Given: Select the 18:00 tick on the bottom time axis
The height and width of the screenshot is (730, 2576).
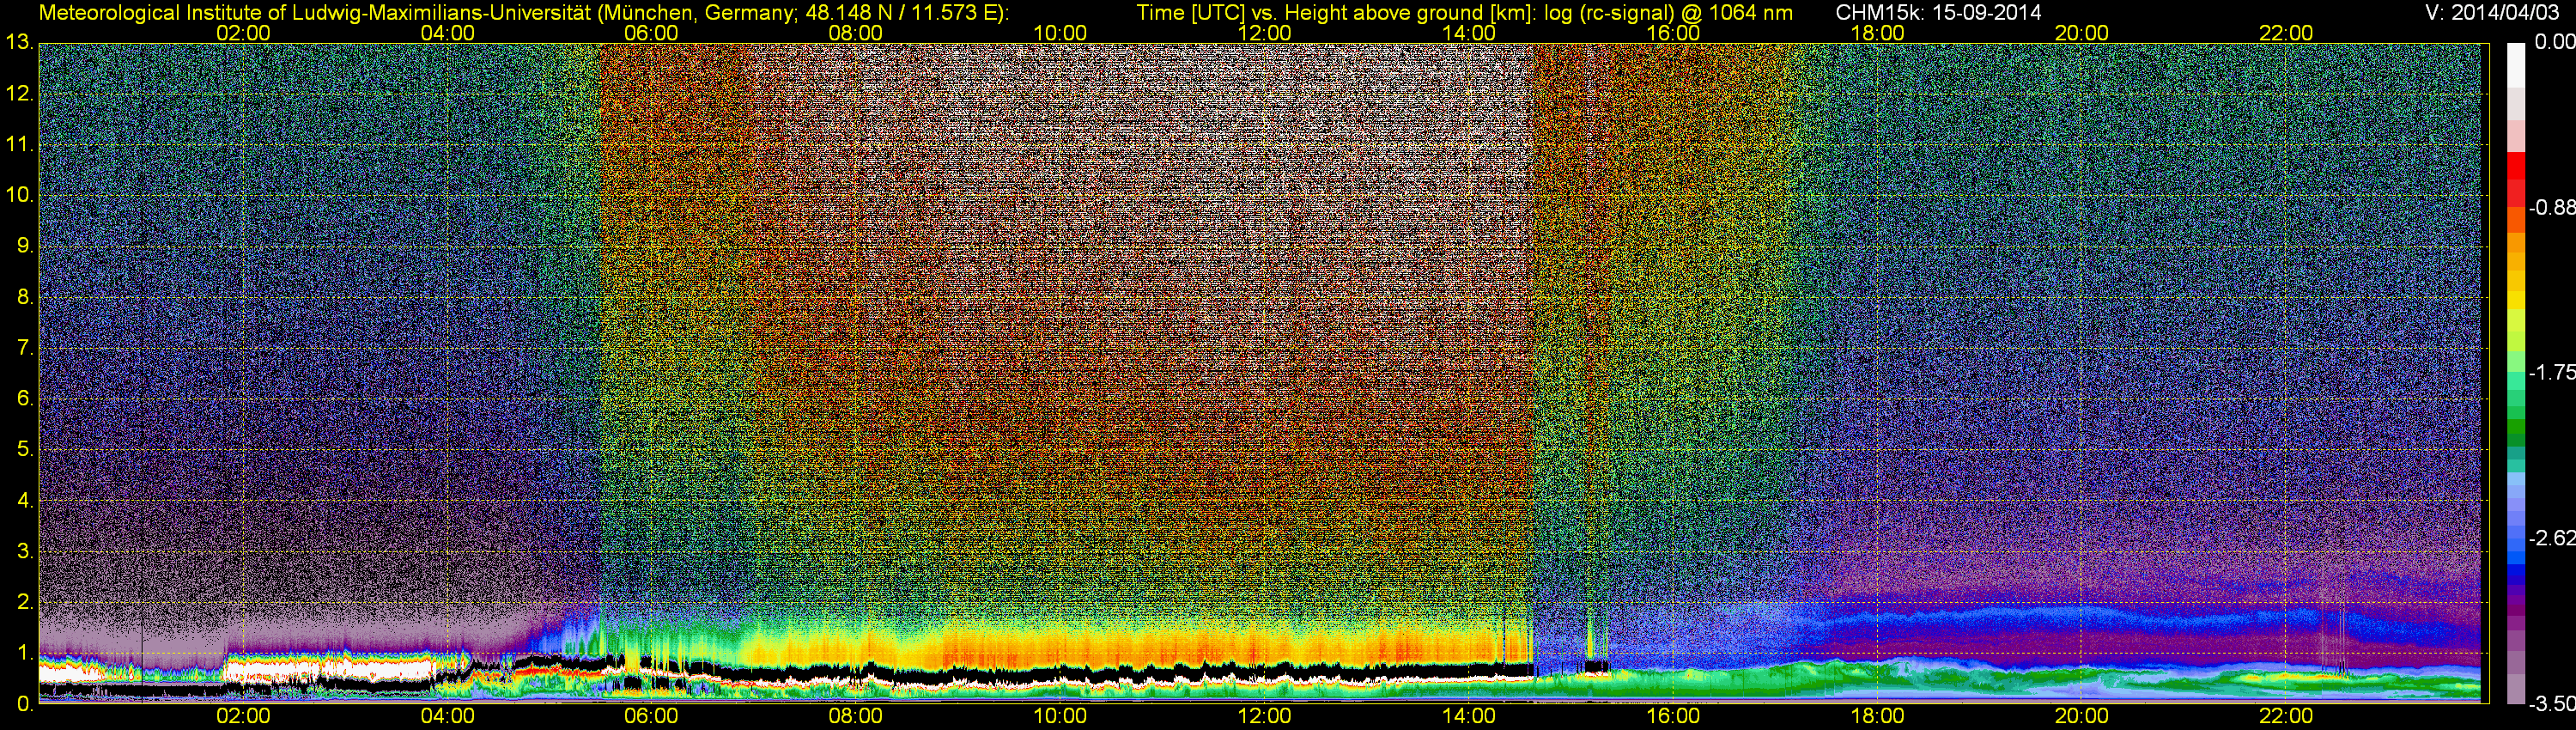Looking at the screenshot, I should (1877, 716).
